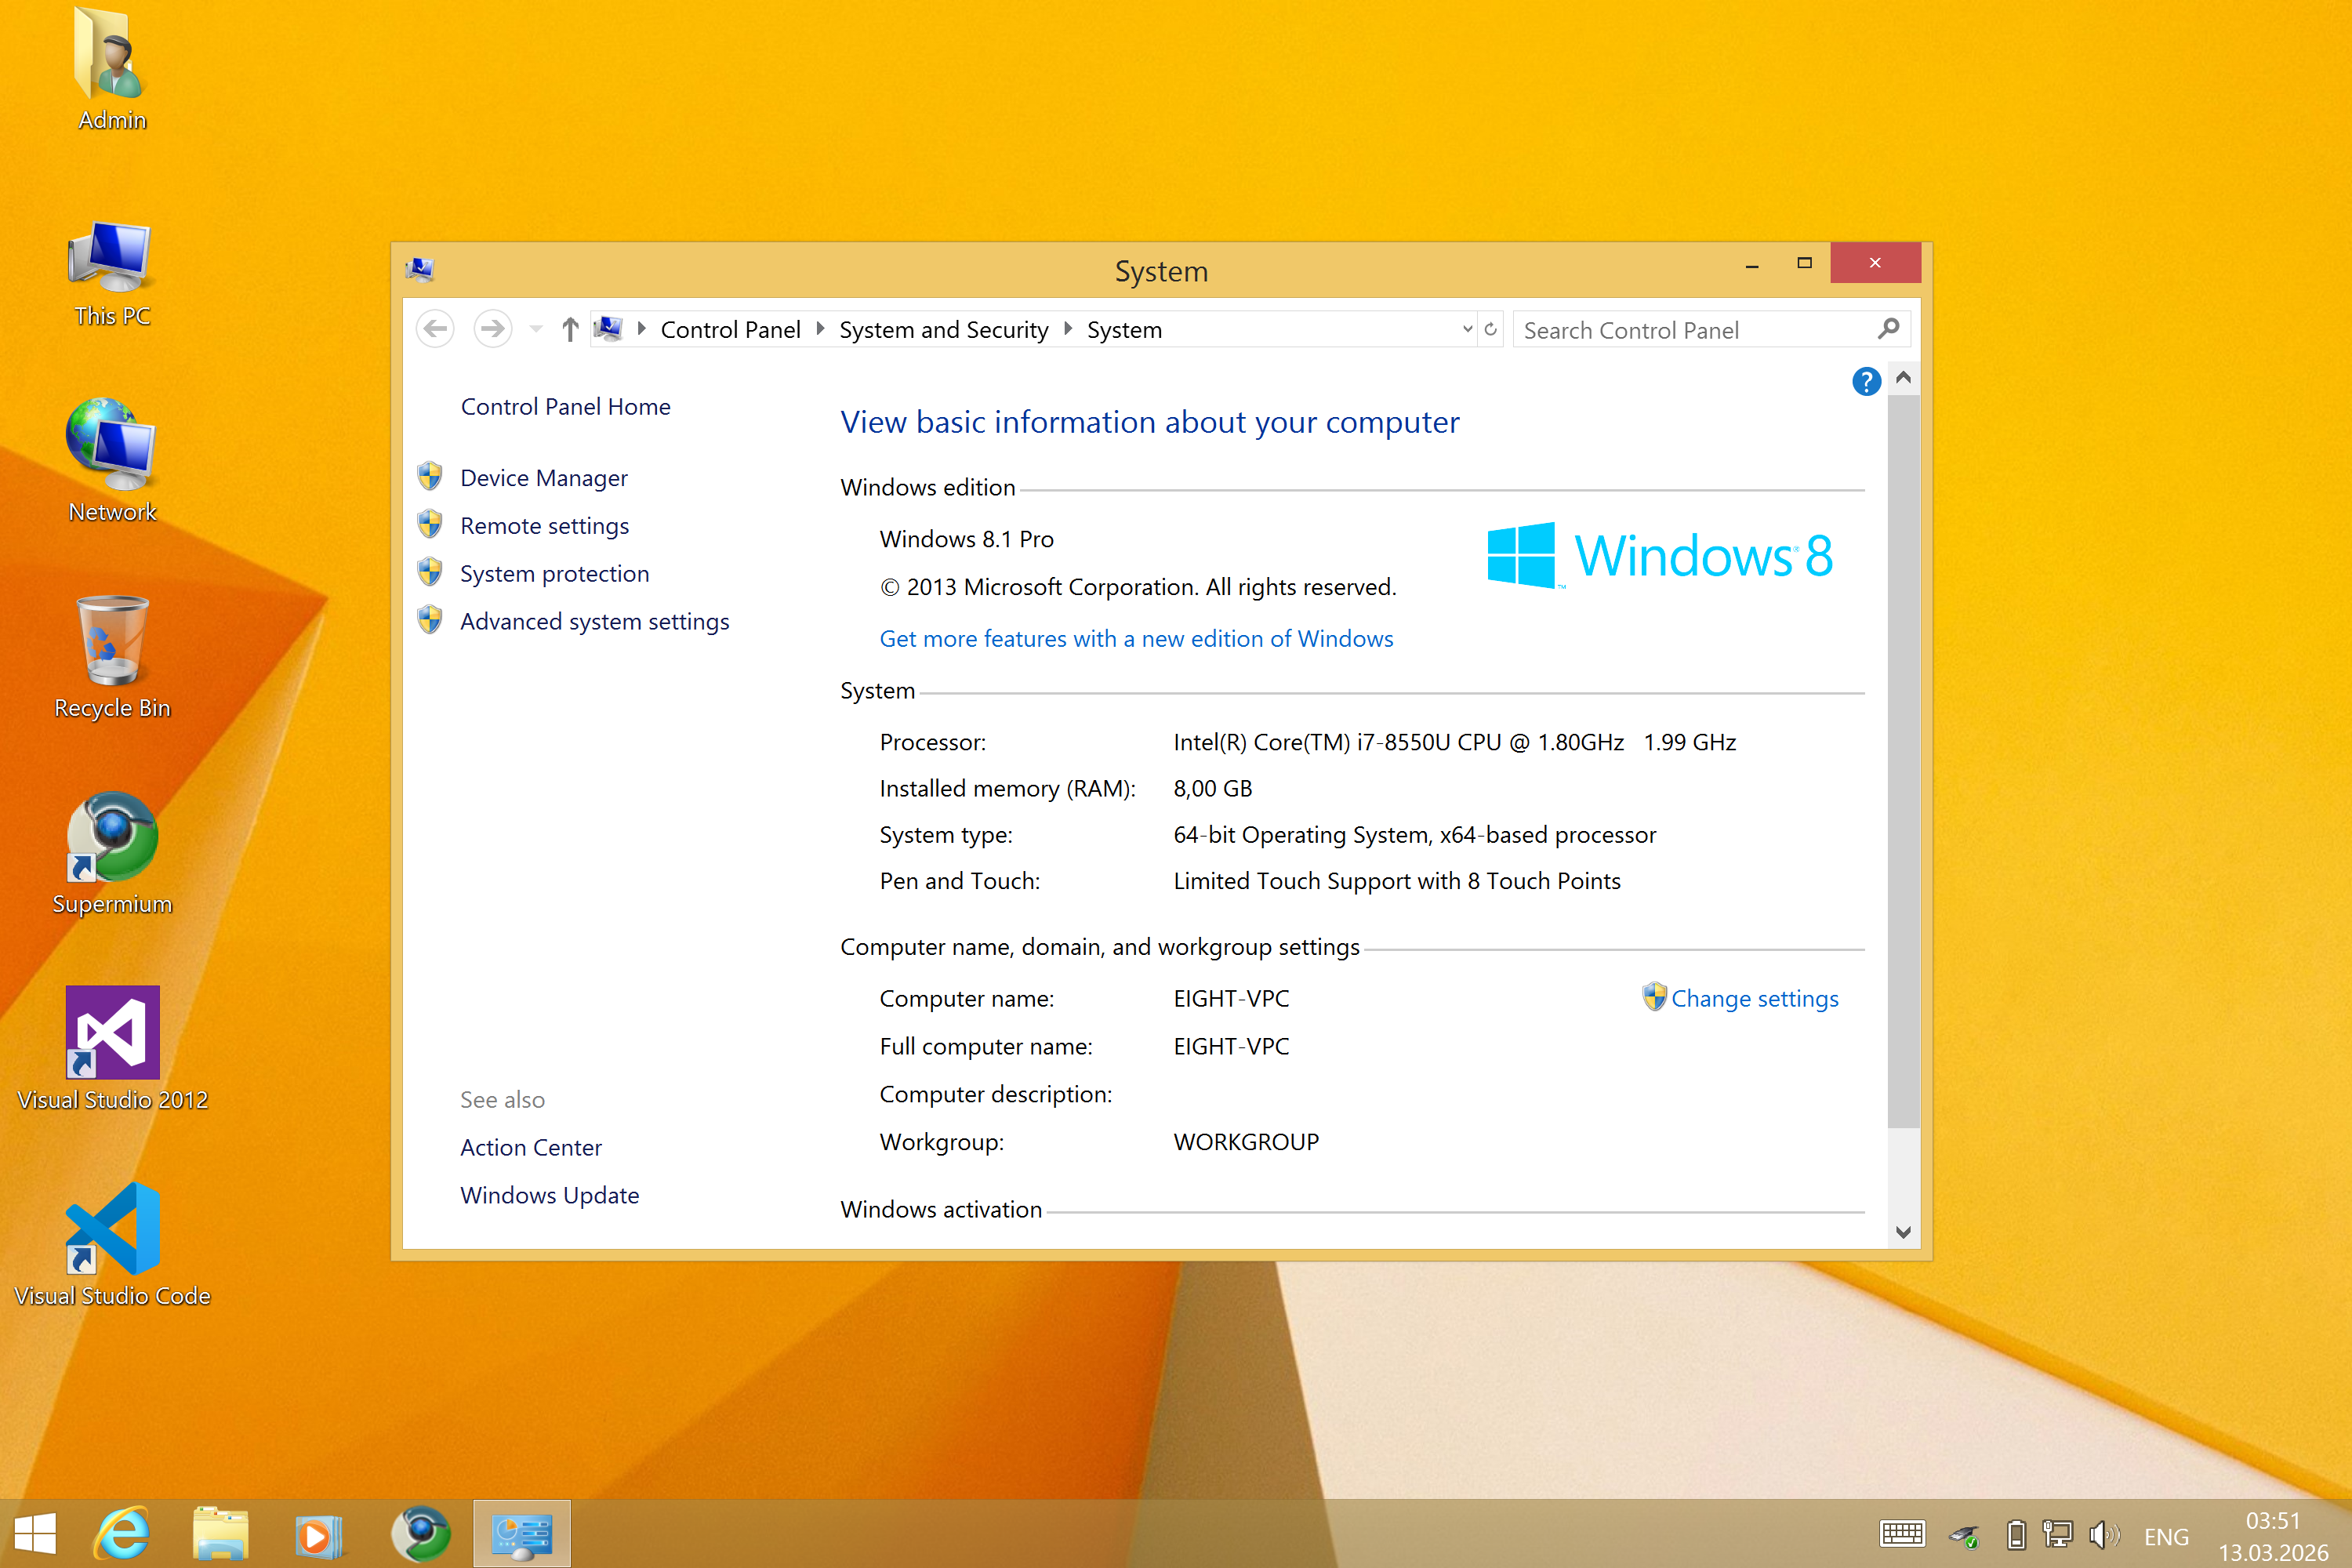2352x1568 pixels.
Task: Click Change settings link
Action: pyautogui.click(x=1754, y=998)
